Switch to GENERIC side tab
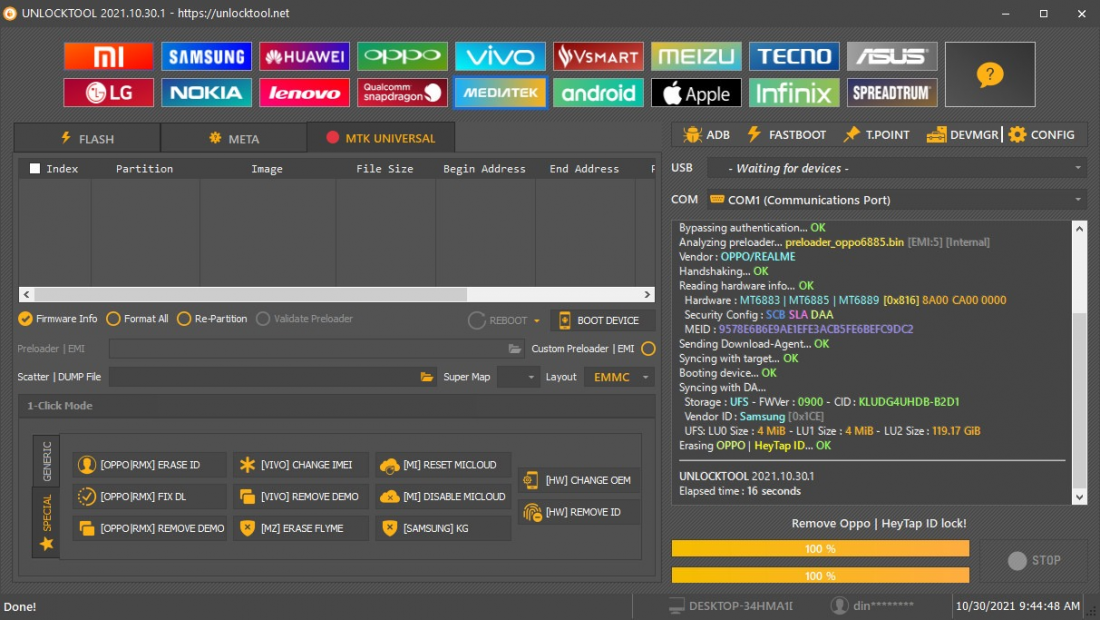1100x620 pixels. (x=46, y=461)
